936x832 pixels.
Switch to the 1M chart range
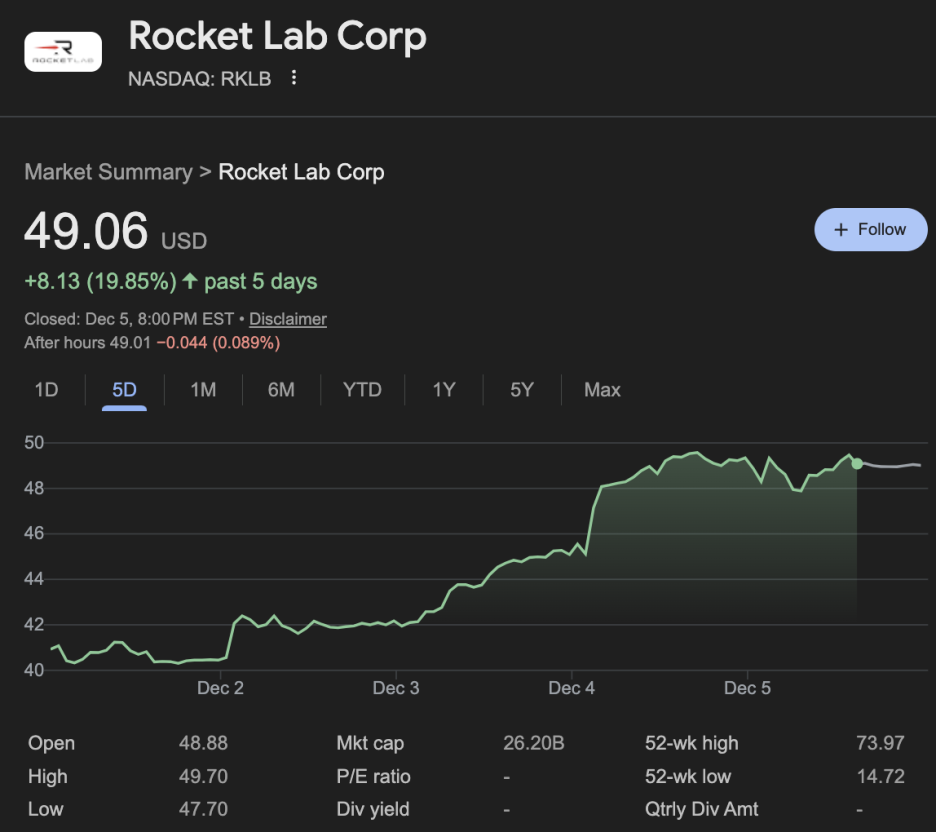click(203, 390)
